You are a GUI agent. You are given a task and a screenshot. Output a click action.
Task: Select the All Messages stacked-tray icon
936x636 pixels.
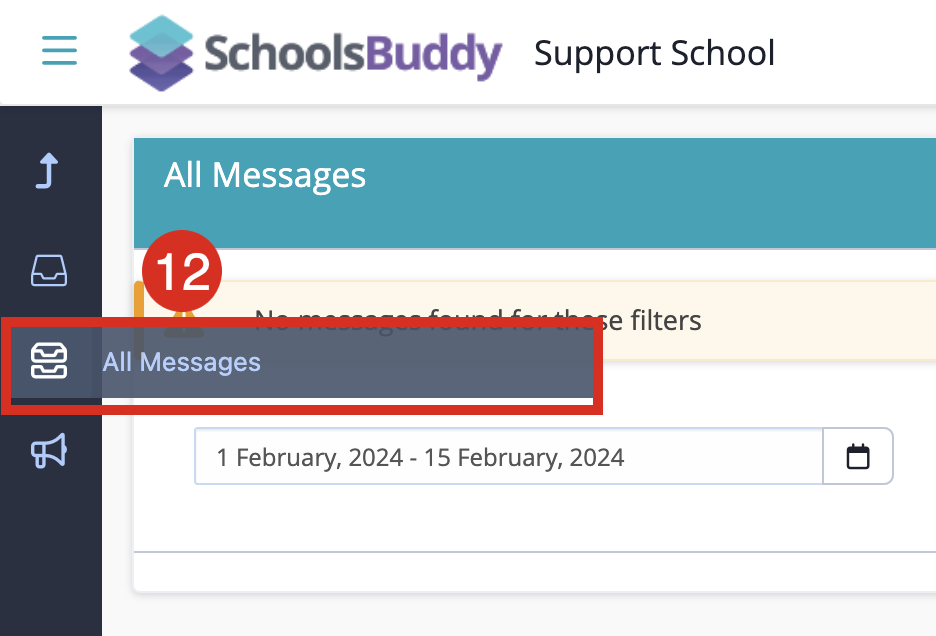[49, 361]
